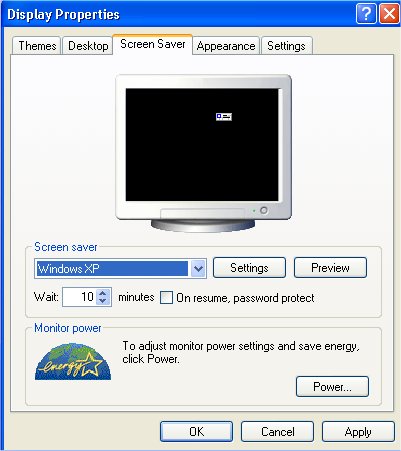Click the small logo inside the preview monitor
The height and width of the screenshot is (451, 401).
pyautogui.click(x=224, y=116)
